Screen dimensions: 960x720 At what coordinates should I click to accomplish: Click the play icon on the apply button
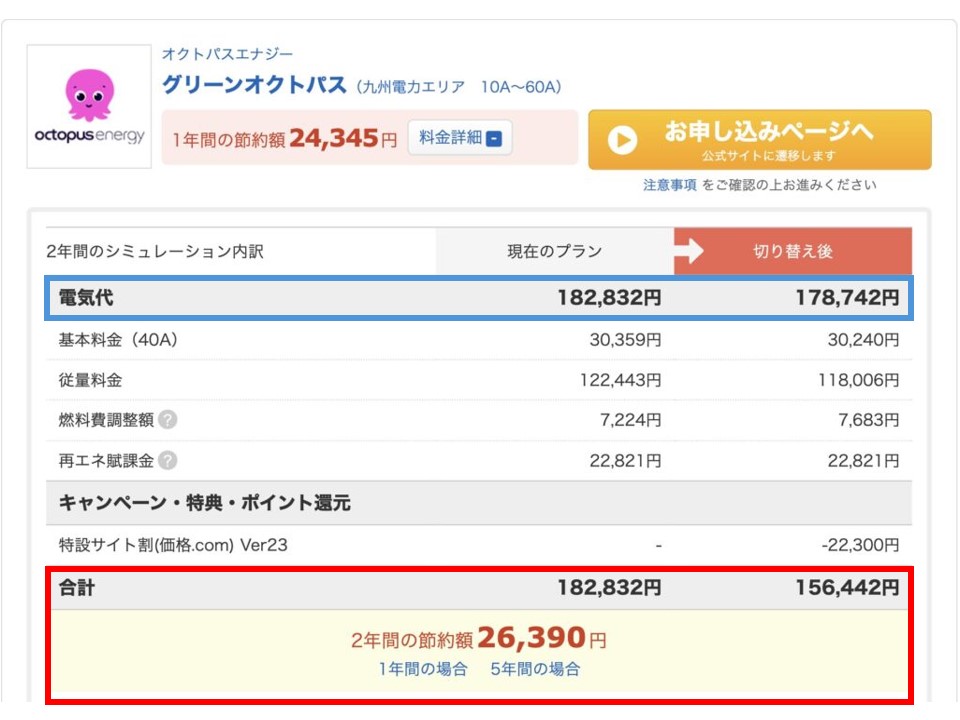point(622,140)
